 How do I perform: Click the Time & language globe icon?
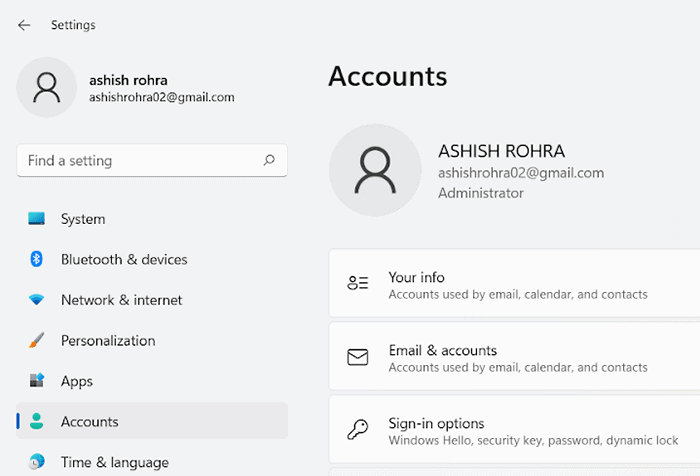(x=37, y=461)
